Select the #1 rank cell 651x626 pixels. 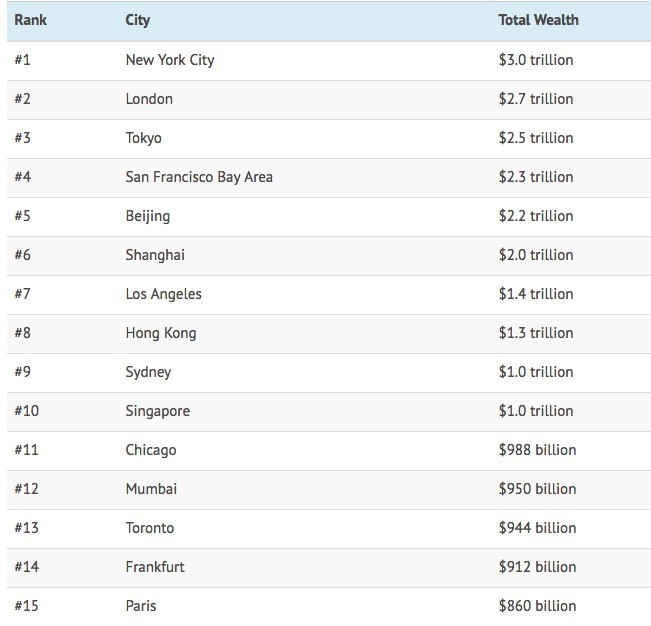pos(22,60)
